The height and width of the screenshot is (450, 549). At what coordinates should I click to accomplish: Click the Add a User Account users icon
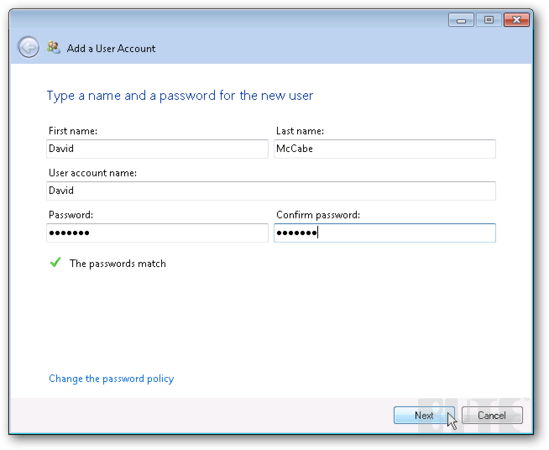[x=54, y=47]
